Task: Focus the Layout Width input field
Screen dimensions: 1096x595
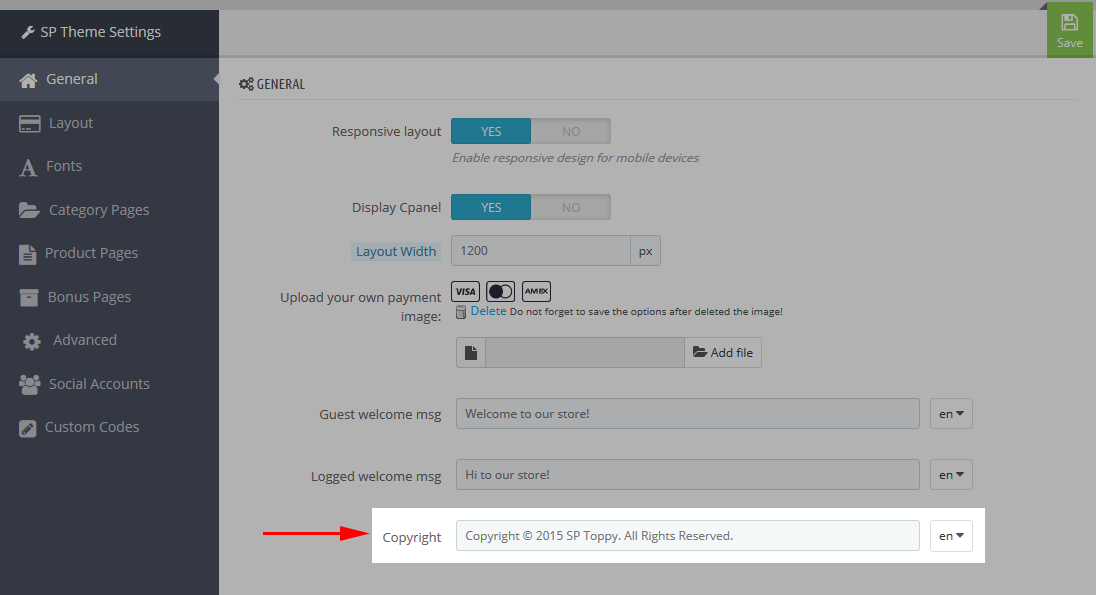Action: 541,250
